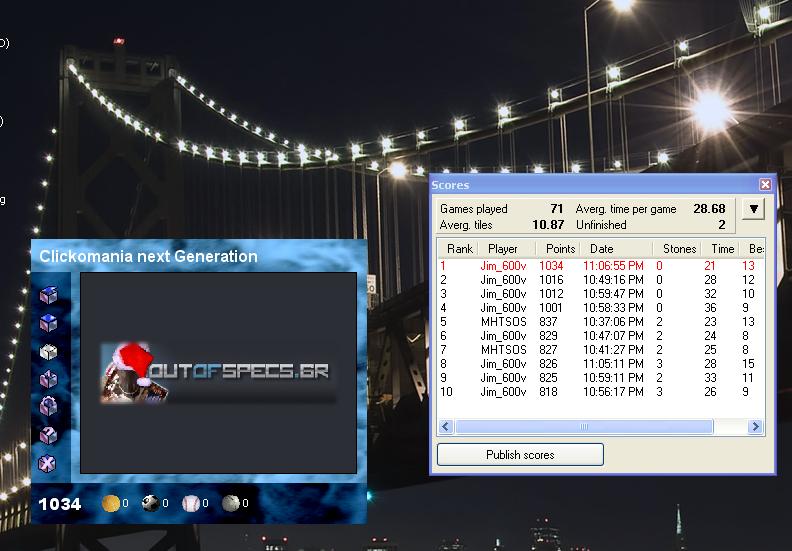Select the score entry with 1016 points

pyautogui.click(x=601, y=280)
